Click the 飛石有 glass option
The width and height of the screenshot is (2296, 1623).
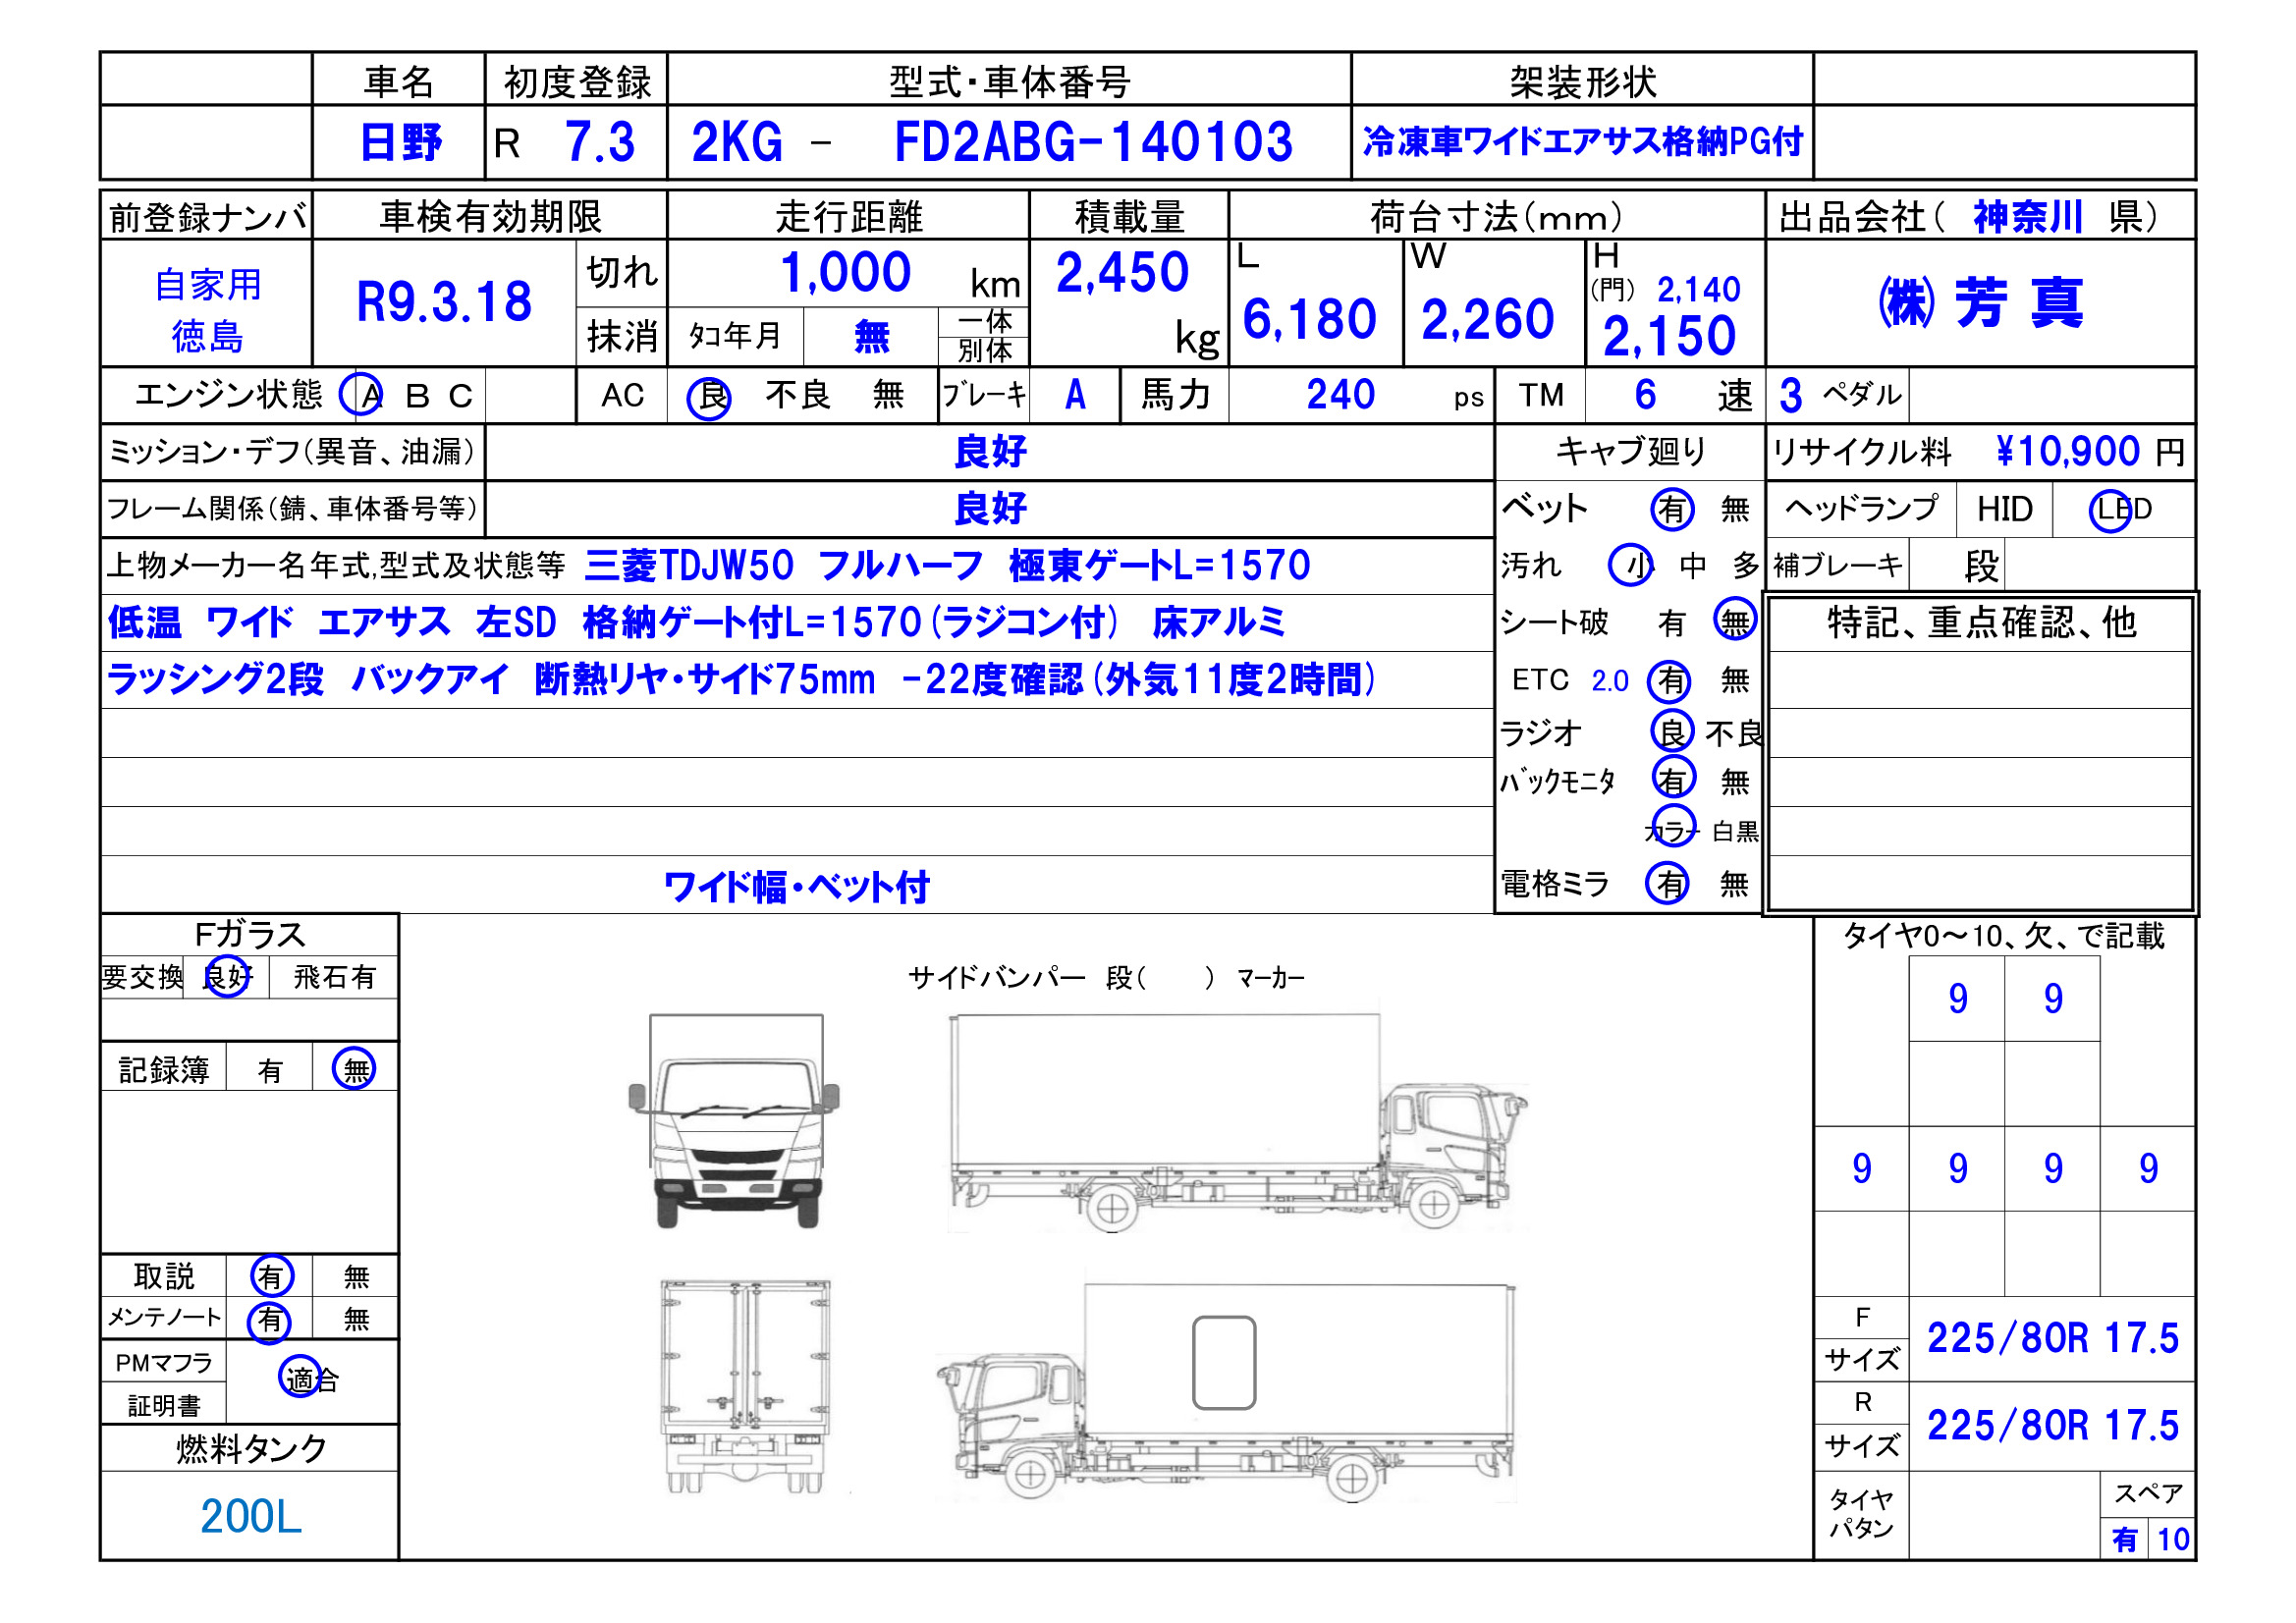334,977
